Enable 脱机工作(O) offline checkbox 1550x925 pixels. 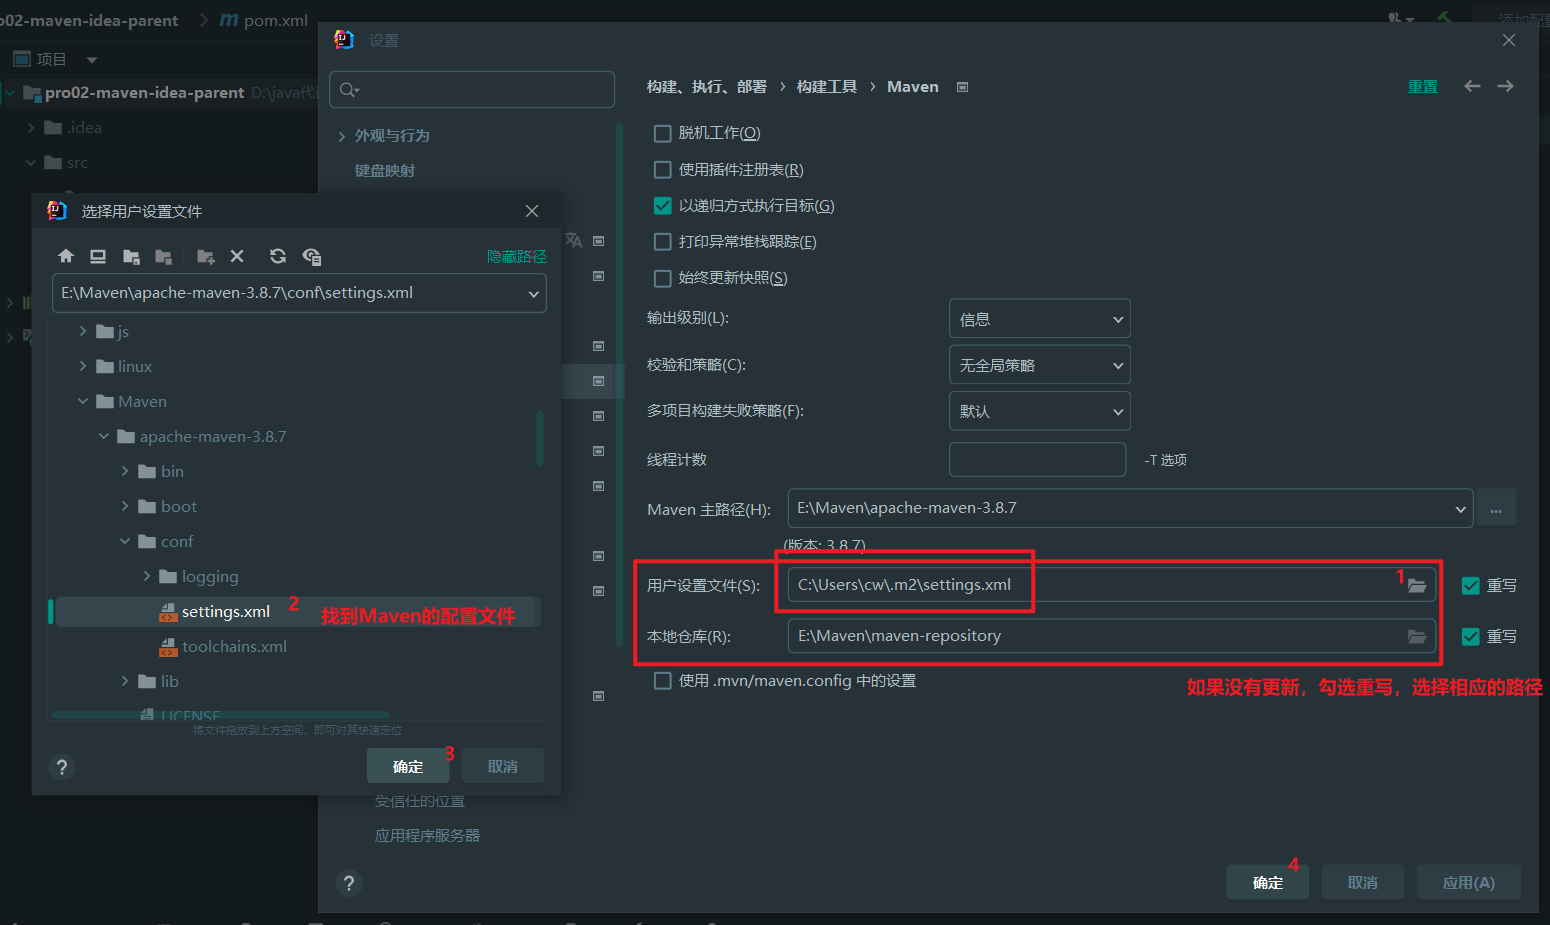tap(662, 133)
